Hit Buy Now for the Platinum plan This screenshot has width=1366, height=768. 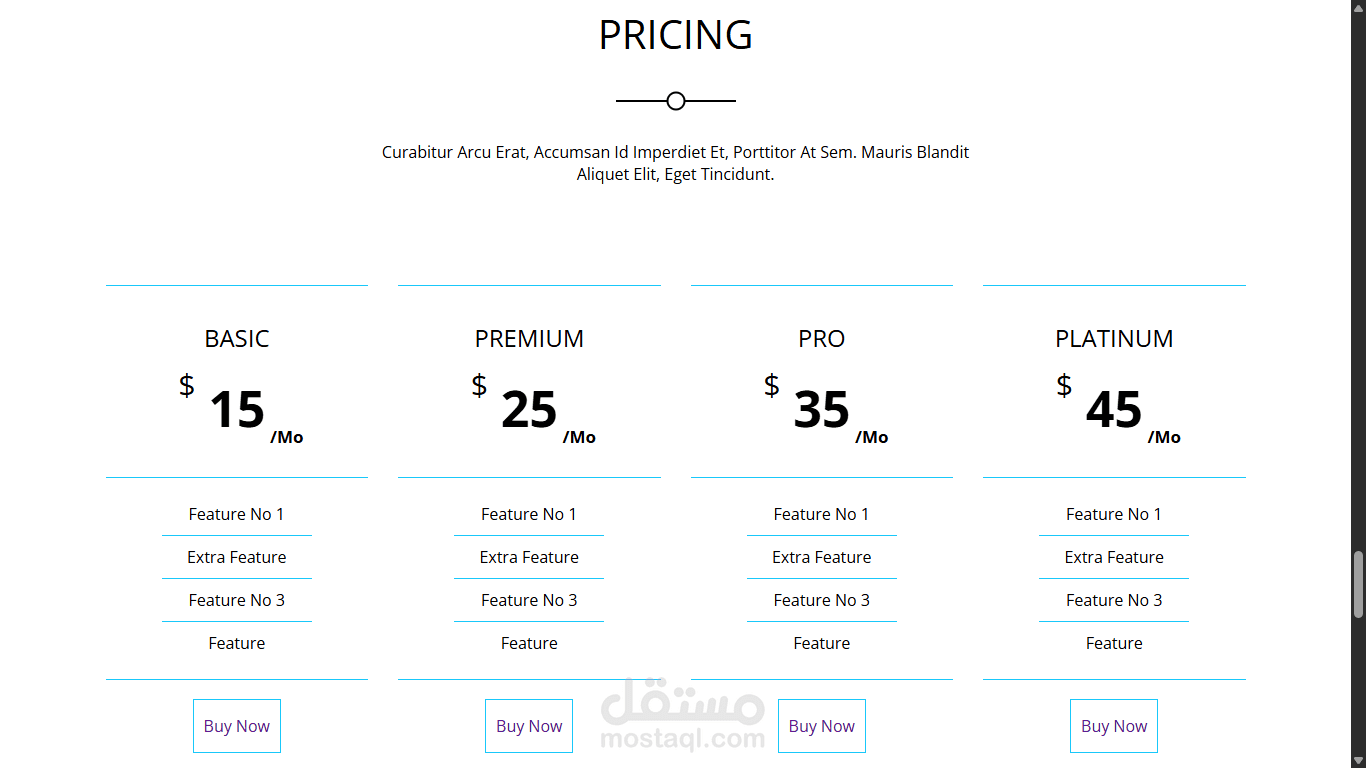[1114, 726]
